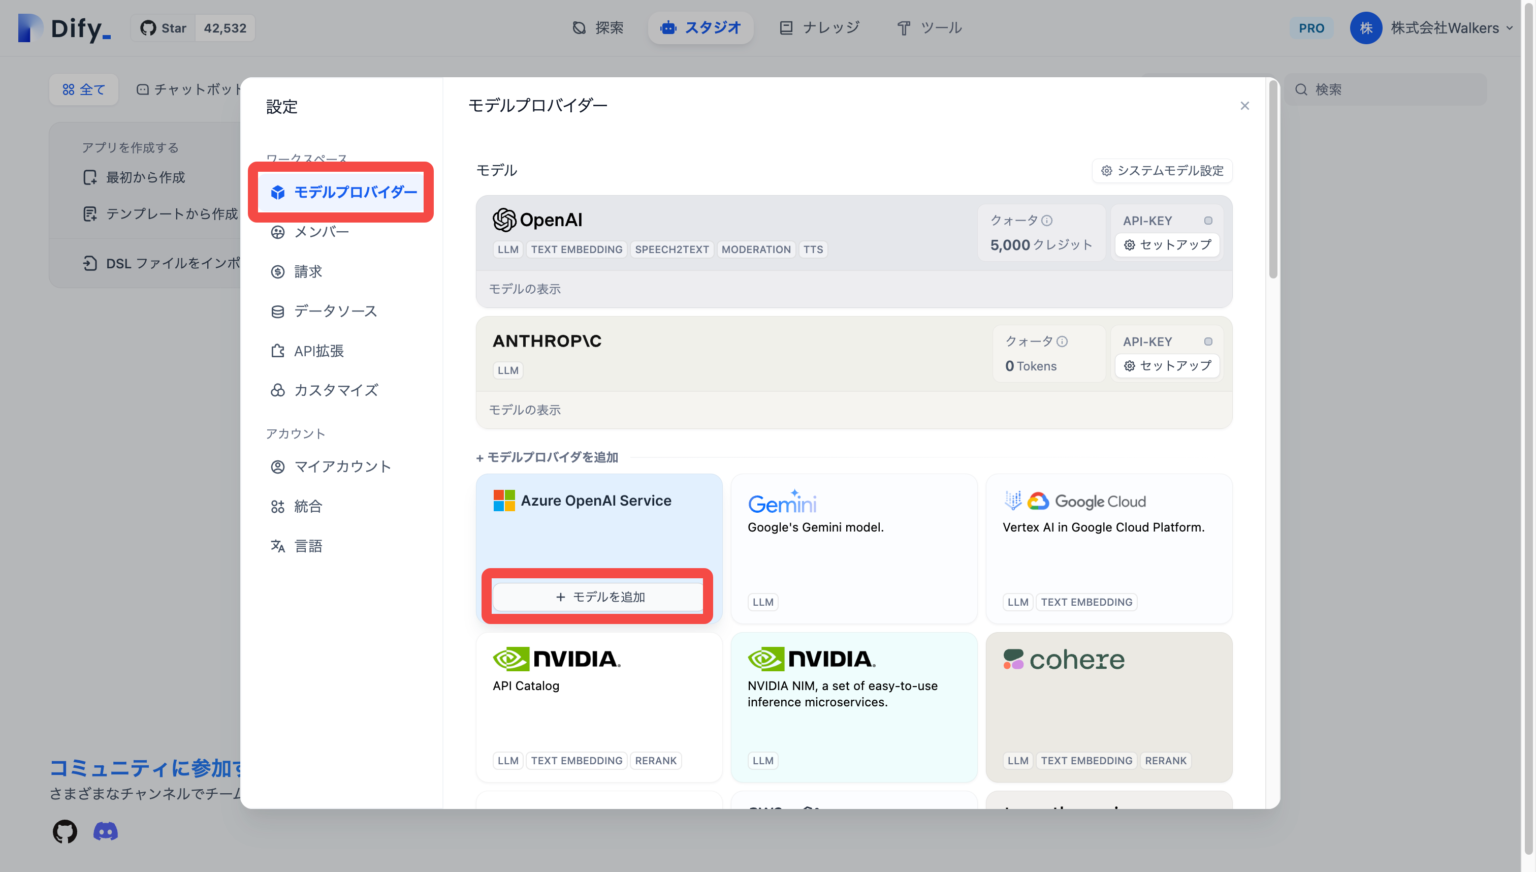
Task: Open システムモデル設定 via its gear icon
Action: click(x=1106, y=170)
